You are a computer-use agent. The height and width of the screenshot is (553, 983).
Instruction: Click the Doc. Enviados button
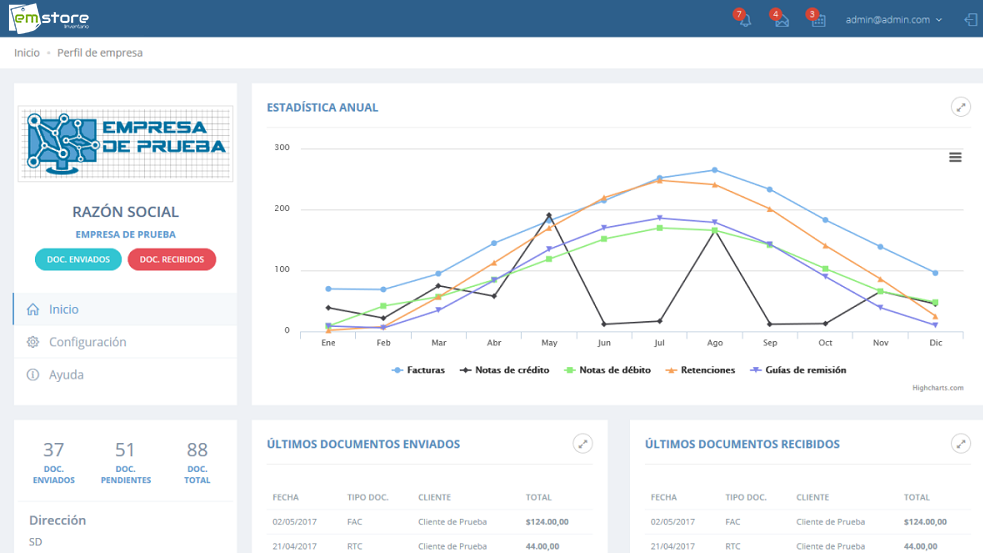click(78, 260)
